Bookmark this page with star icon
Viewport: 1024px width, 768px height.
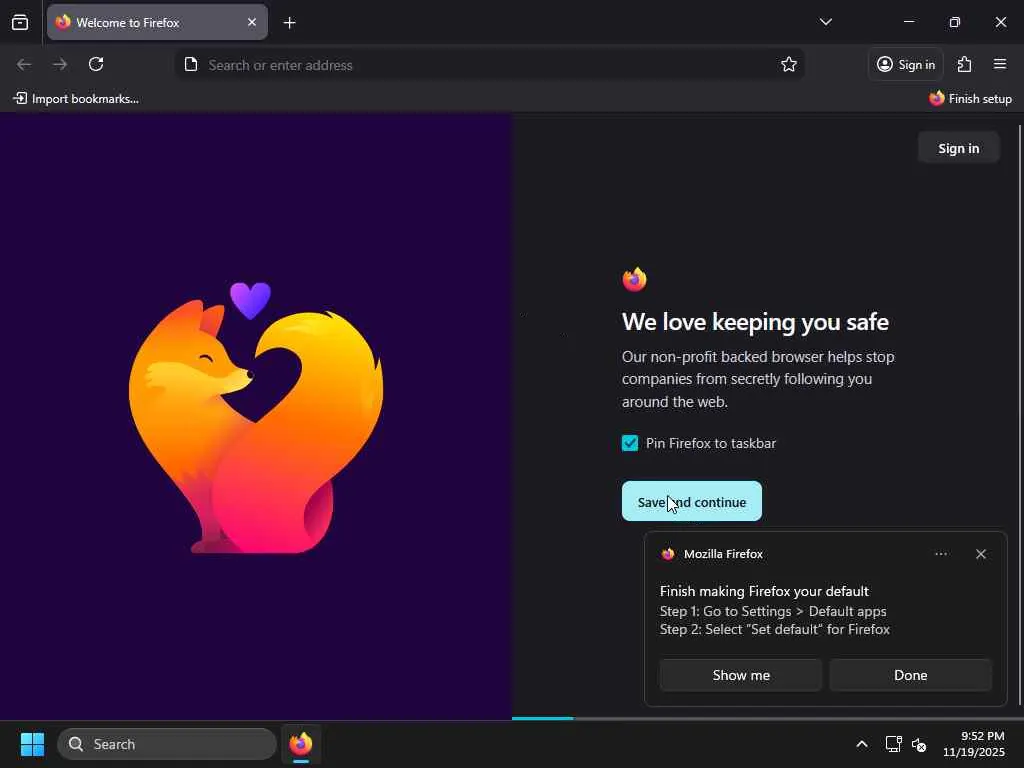coord(789,64)
